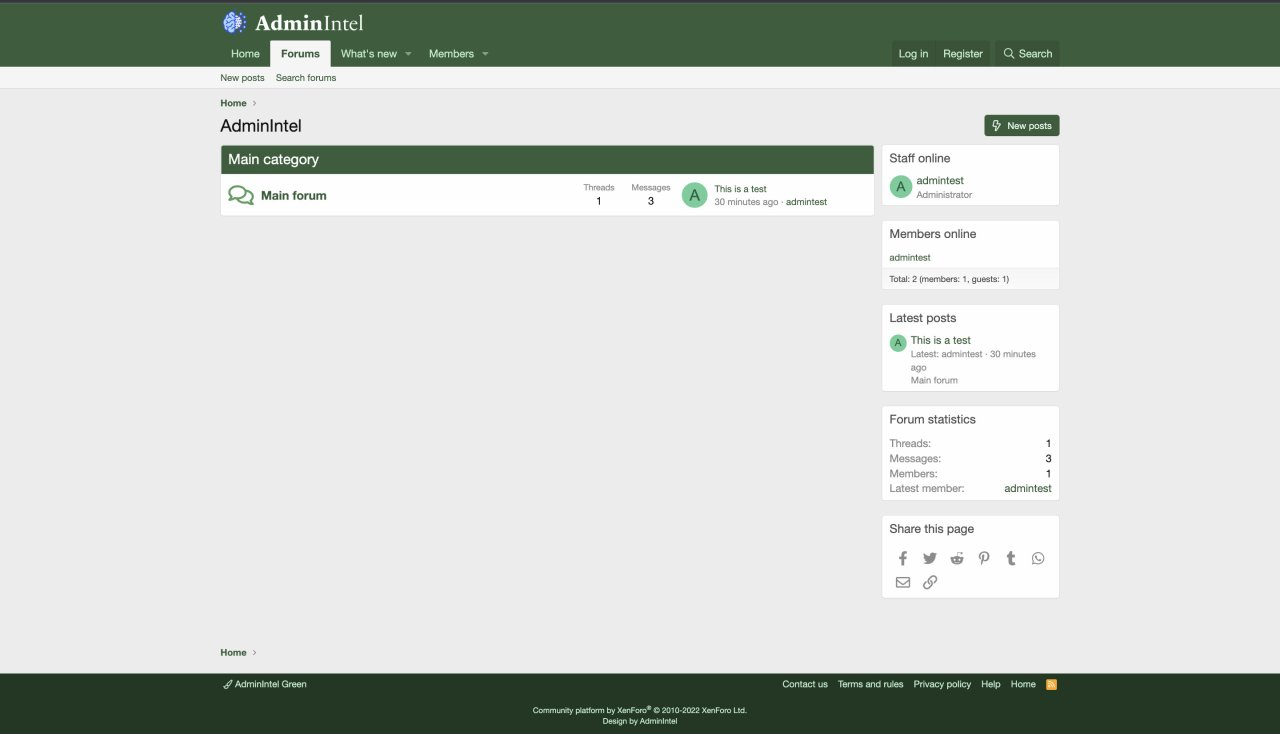Open the RSS feed icon in footer
This screenshot has width=1280, height=734.
(x=1051, y=684)
